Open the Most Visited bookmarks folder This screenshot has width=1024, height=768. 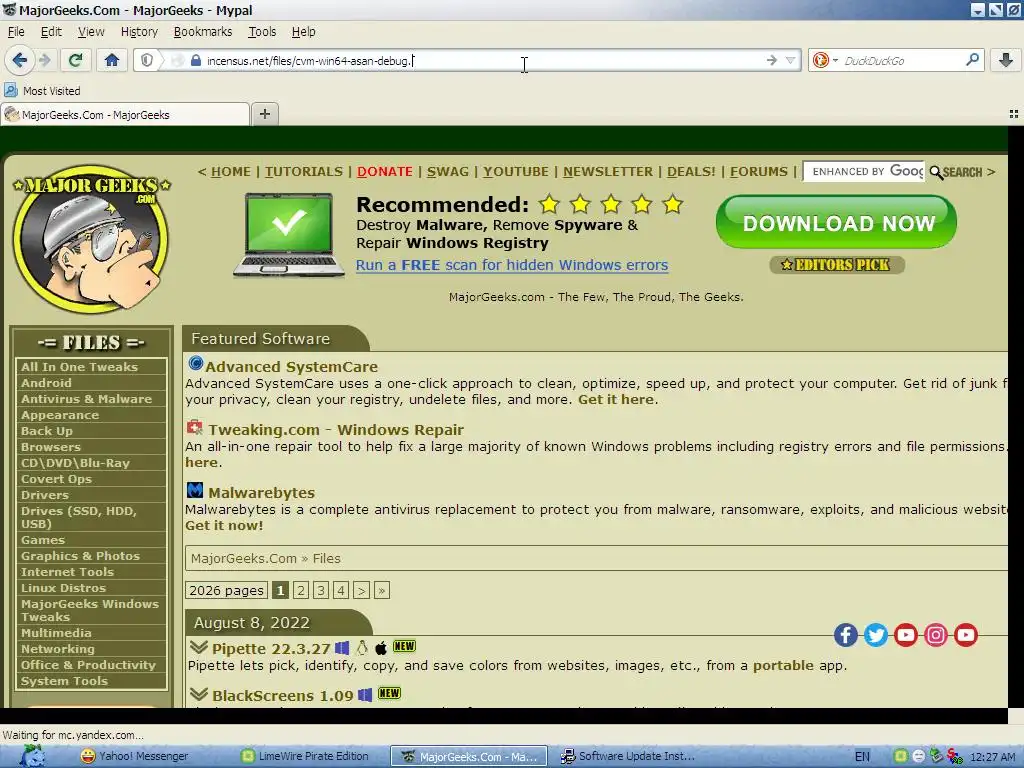tap(42, 91)
